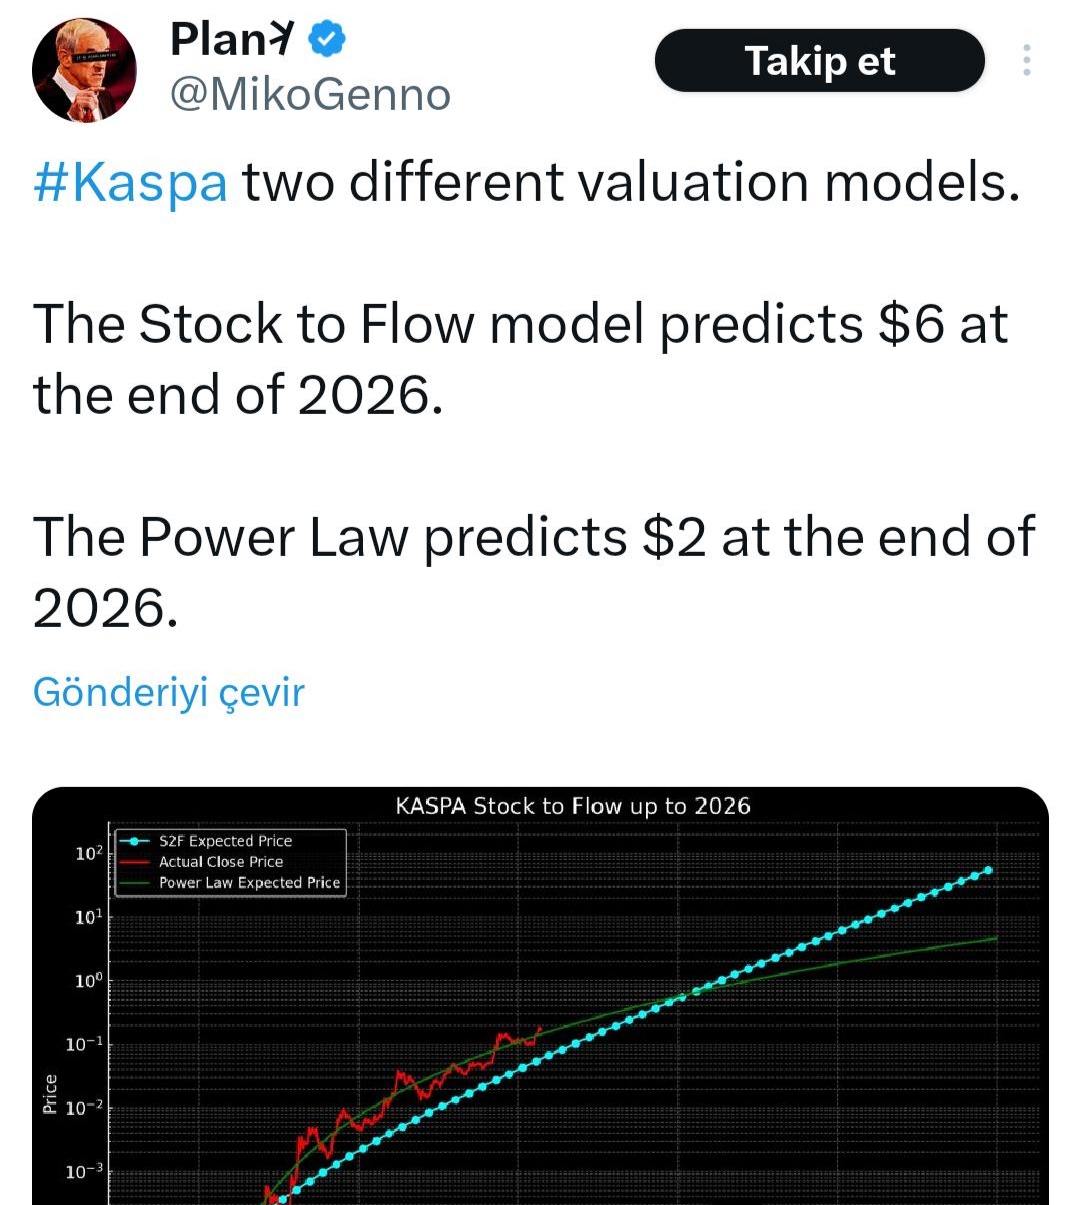1080x1205 pixels.
Task: Click the cyan S2F marker in the legend
Action: click(x=134, y=841)
